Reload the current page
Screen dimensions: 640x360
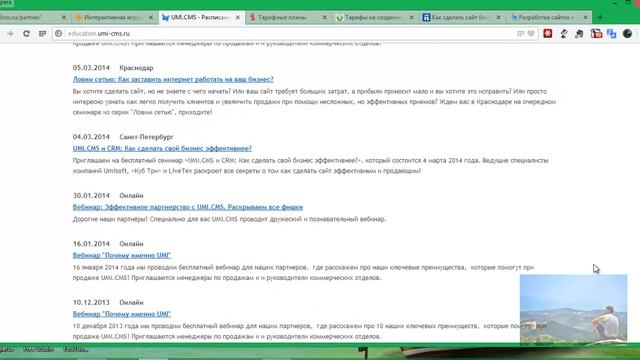pyautogui.click(x=27, y=33)
